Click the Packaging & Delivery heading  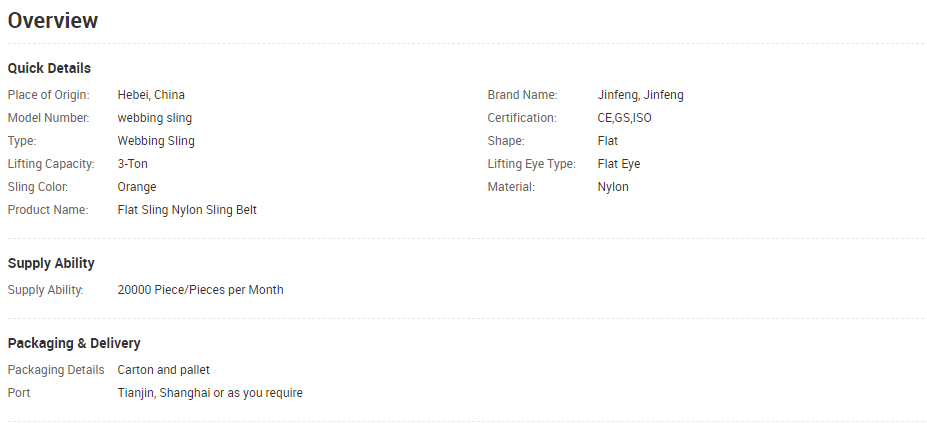(74, 343)
